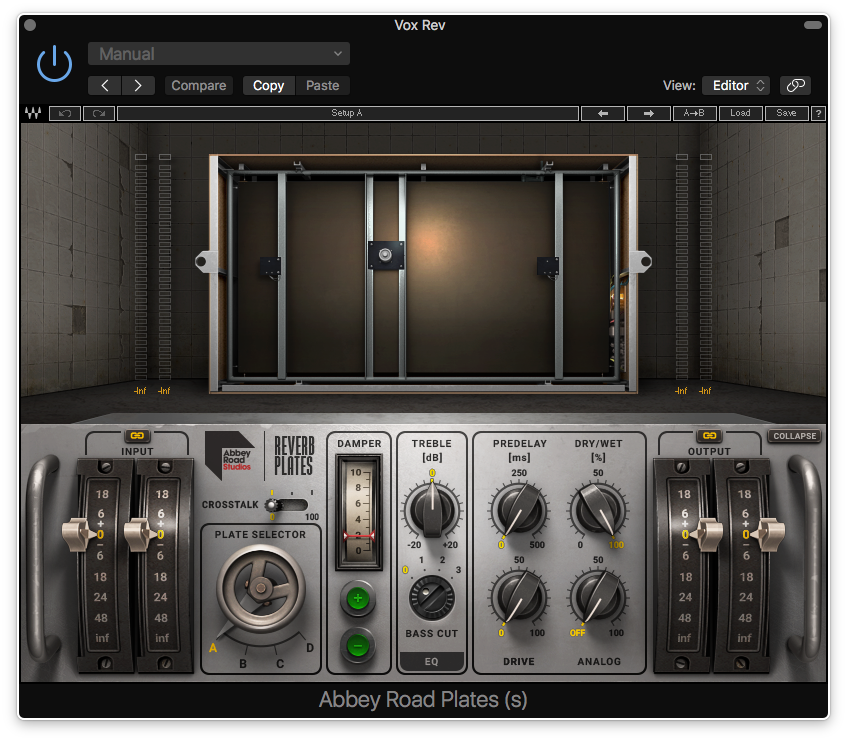The width and height of the screenshot is (847, 741).
Task: Click the right INPUT fader handle
Action: pyautogui.click(x=139, y=534)
